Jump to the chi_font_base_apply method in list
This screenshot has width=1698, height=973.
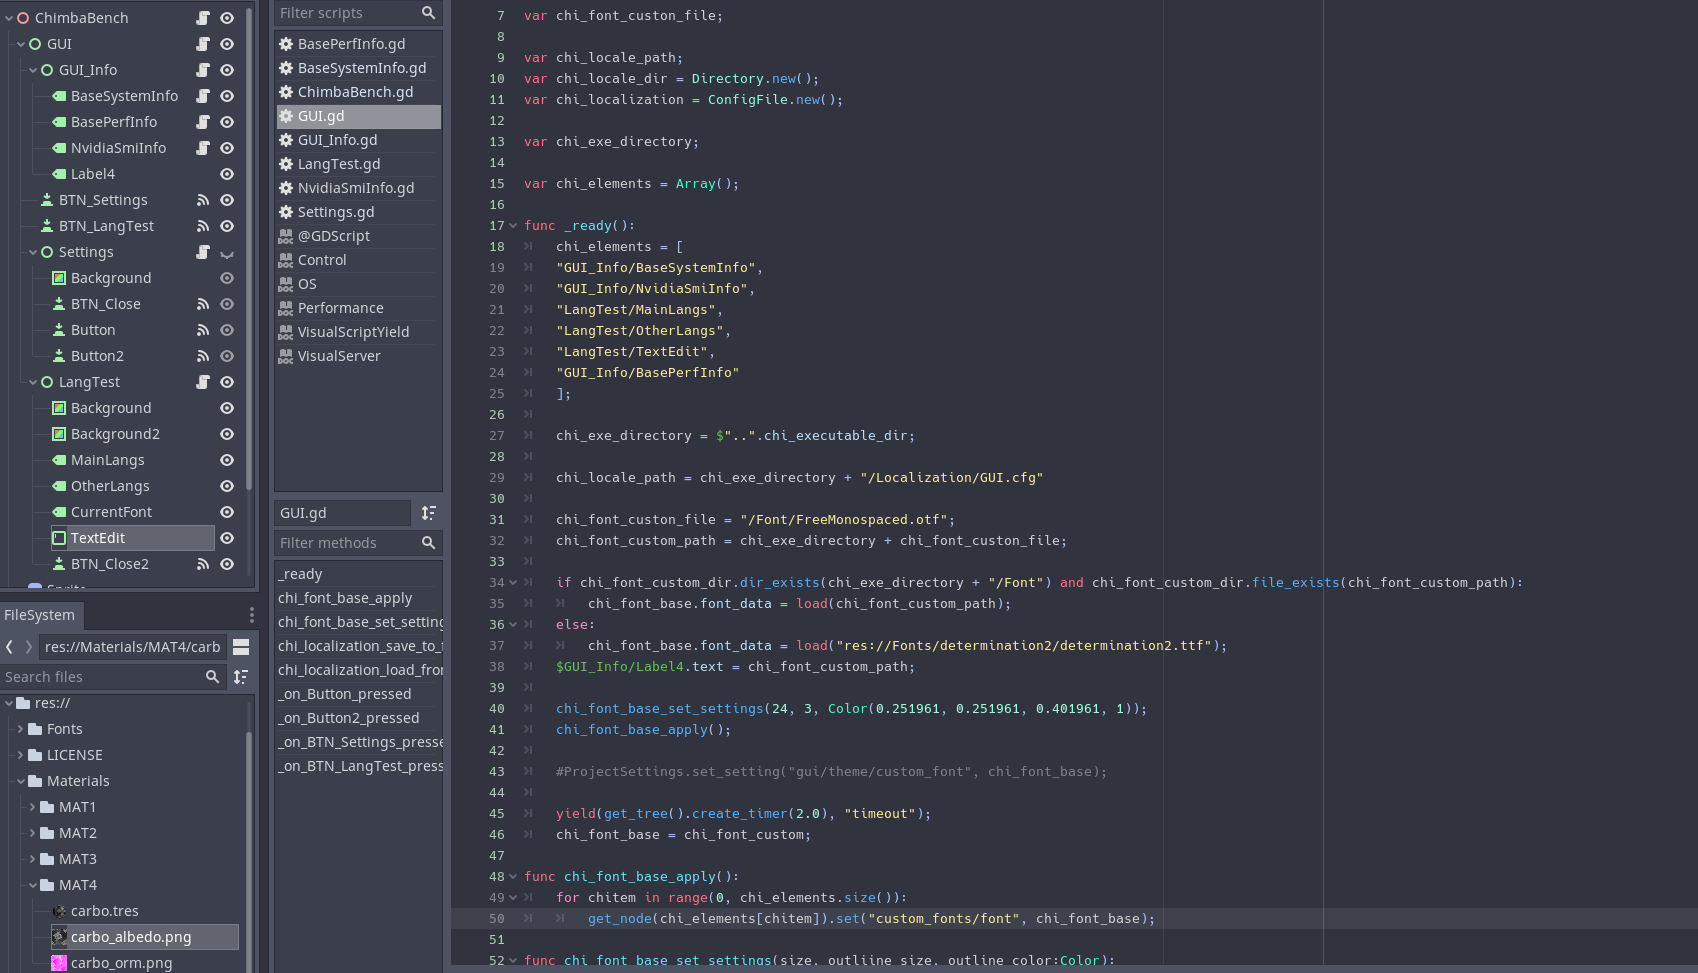coord(345,598)
